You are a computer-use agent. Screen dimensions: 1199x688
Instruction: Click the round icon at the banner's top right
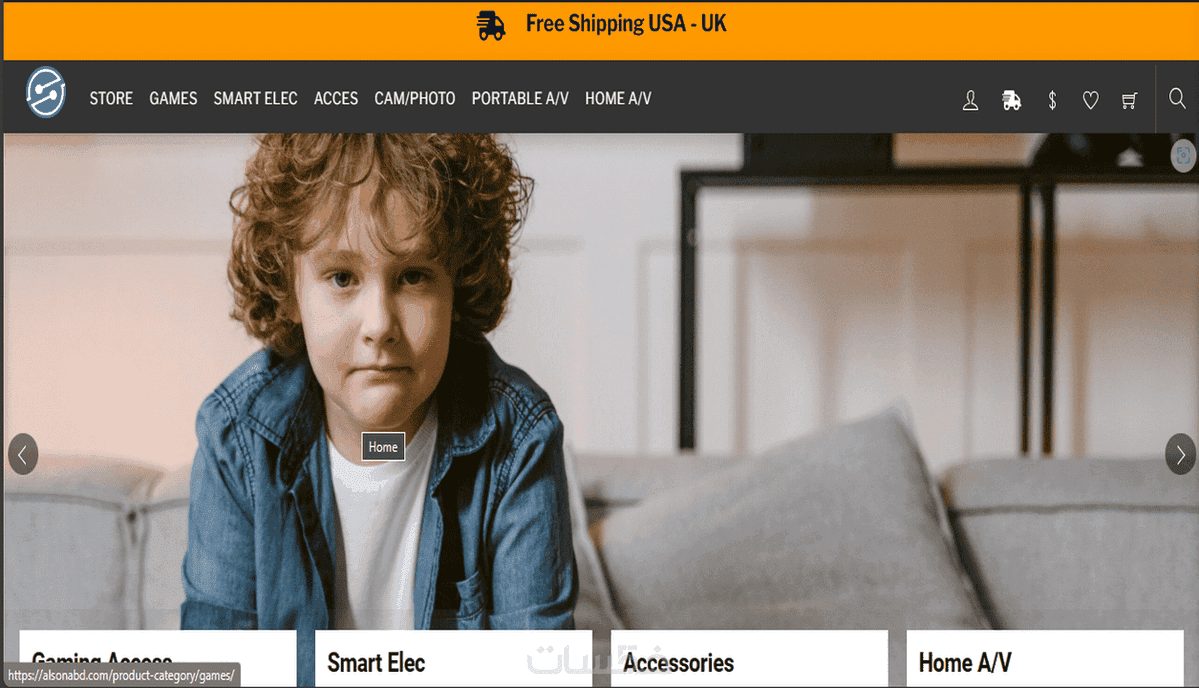1183,155
